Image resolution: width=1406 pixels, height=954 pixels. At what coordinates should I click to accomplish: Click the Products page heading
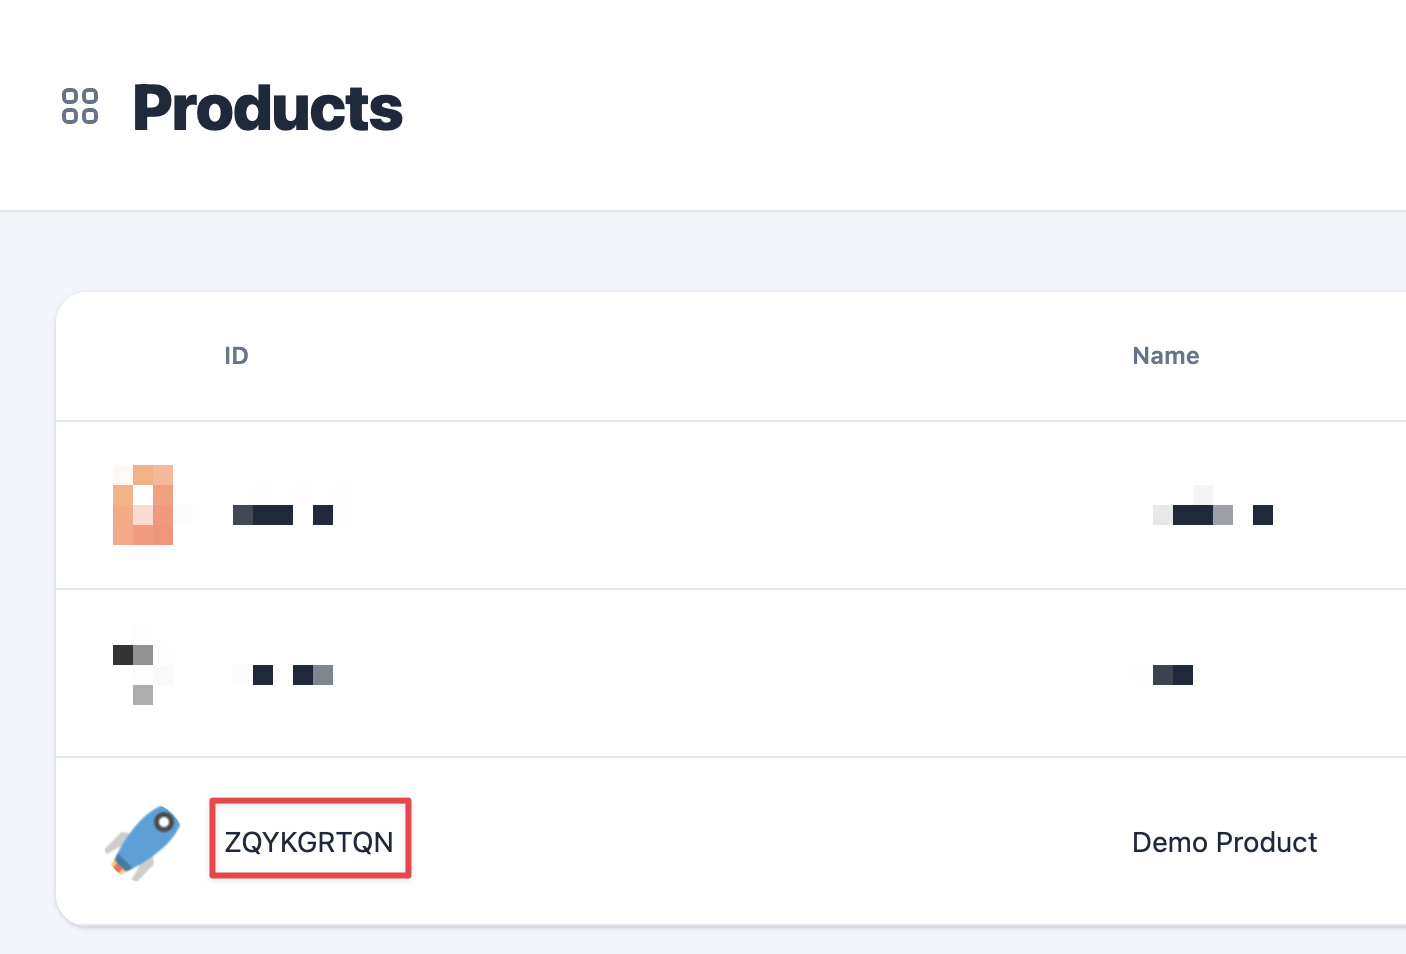268,108
